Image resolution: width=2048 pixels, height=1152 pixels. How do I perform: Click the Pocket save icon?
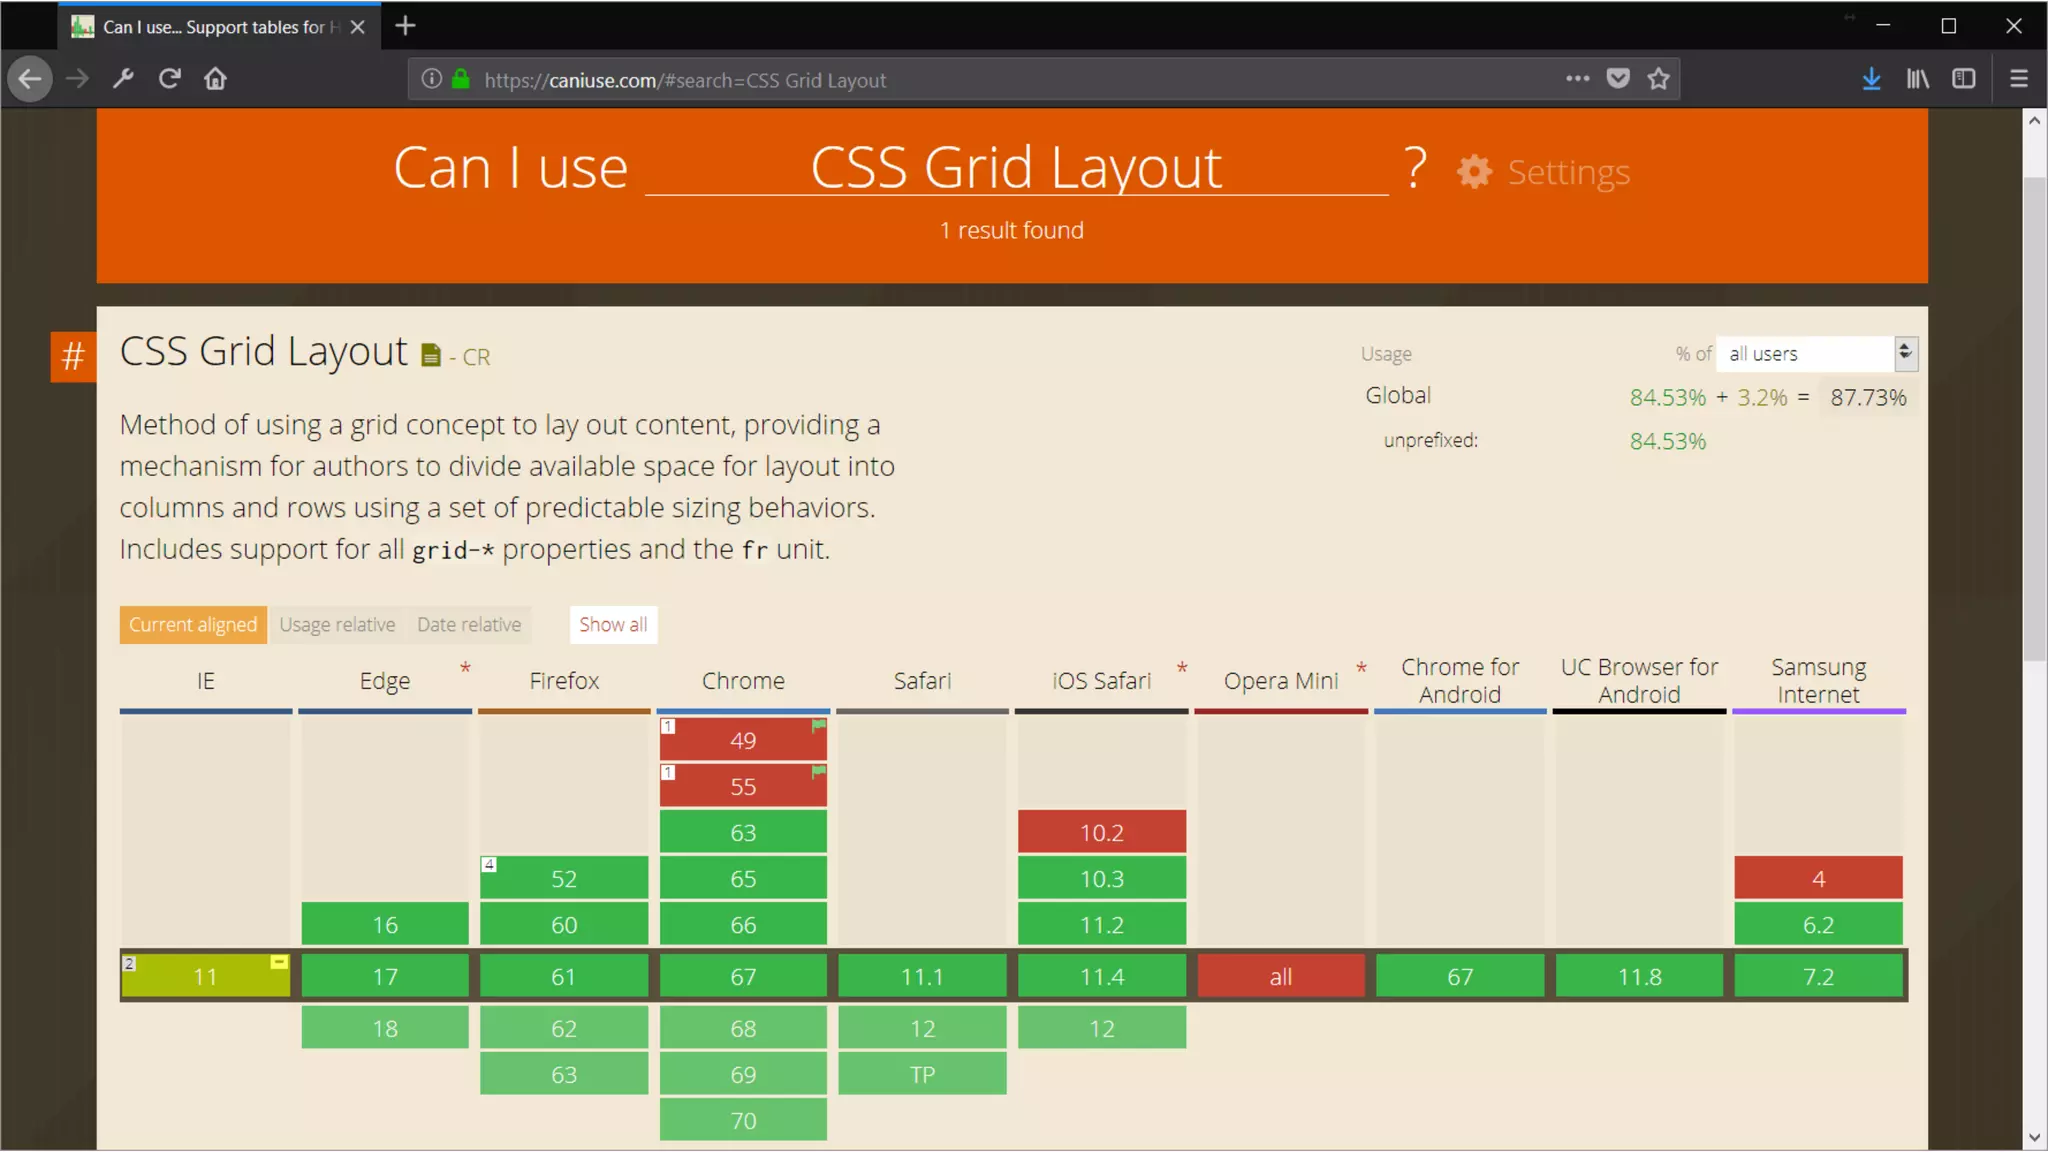1618,79
